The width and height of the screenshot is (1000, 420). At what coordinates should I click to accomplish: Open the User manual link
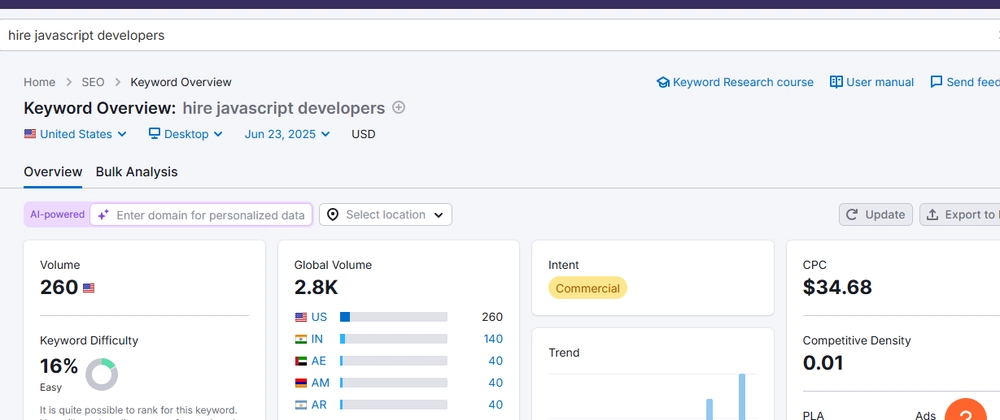(872, 82)
